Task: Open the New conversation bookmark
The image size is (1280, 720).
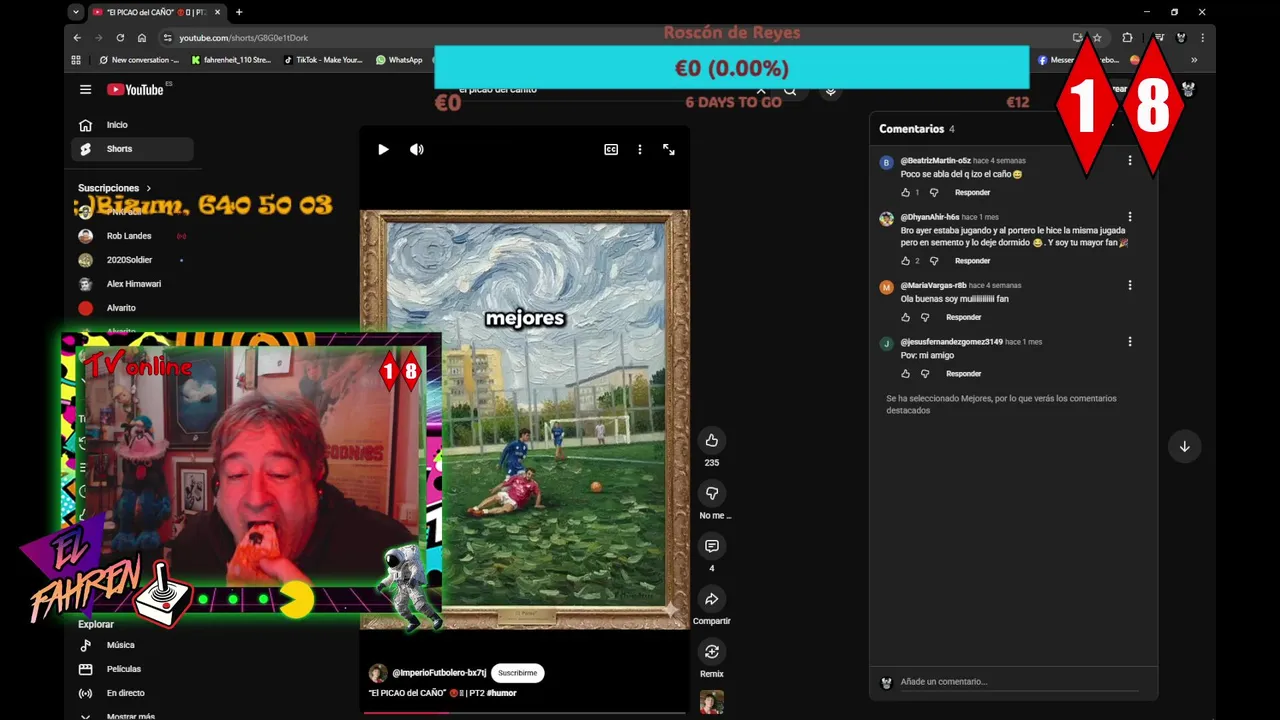Action: 139,60
